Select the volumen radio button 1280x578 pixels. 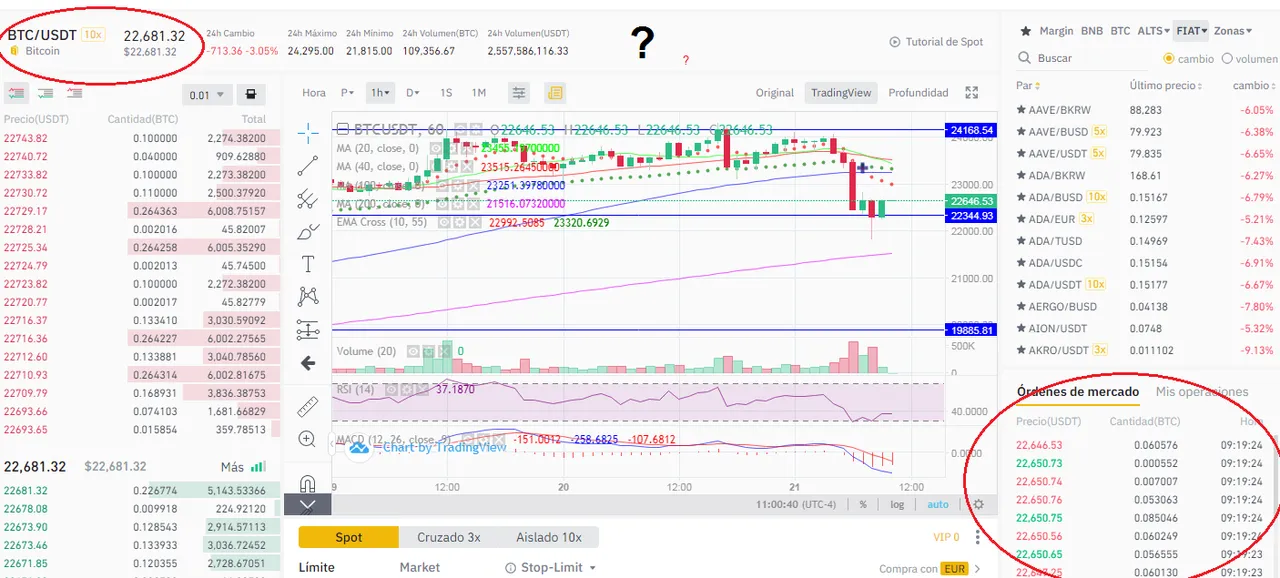click(x=1227, y=59)
